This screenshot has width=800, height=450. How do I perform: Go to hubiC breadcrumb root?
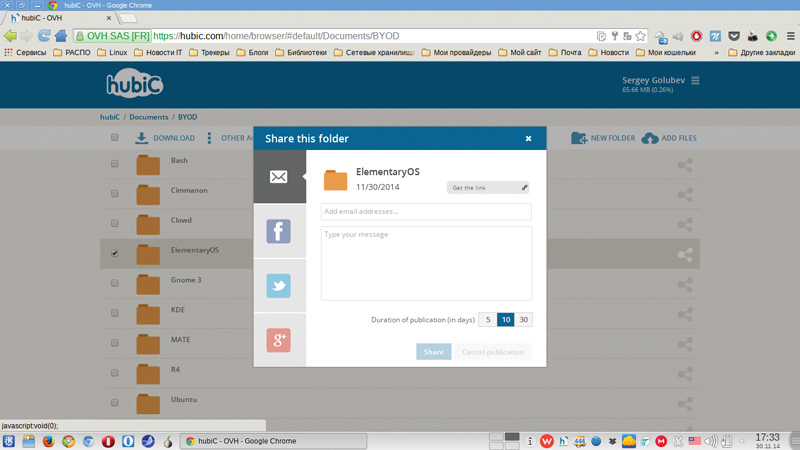tap(110, 117)
